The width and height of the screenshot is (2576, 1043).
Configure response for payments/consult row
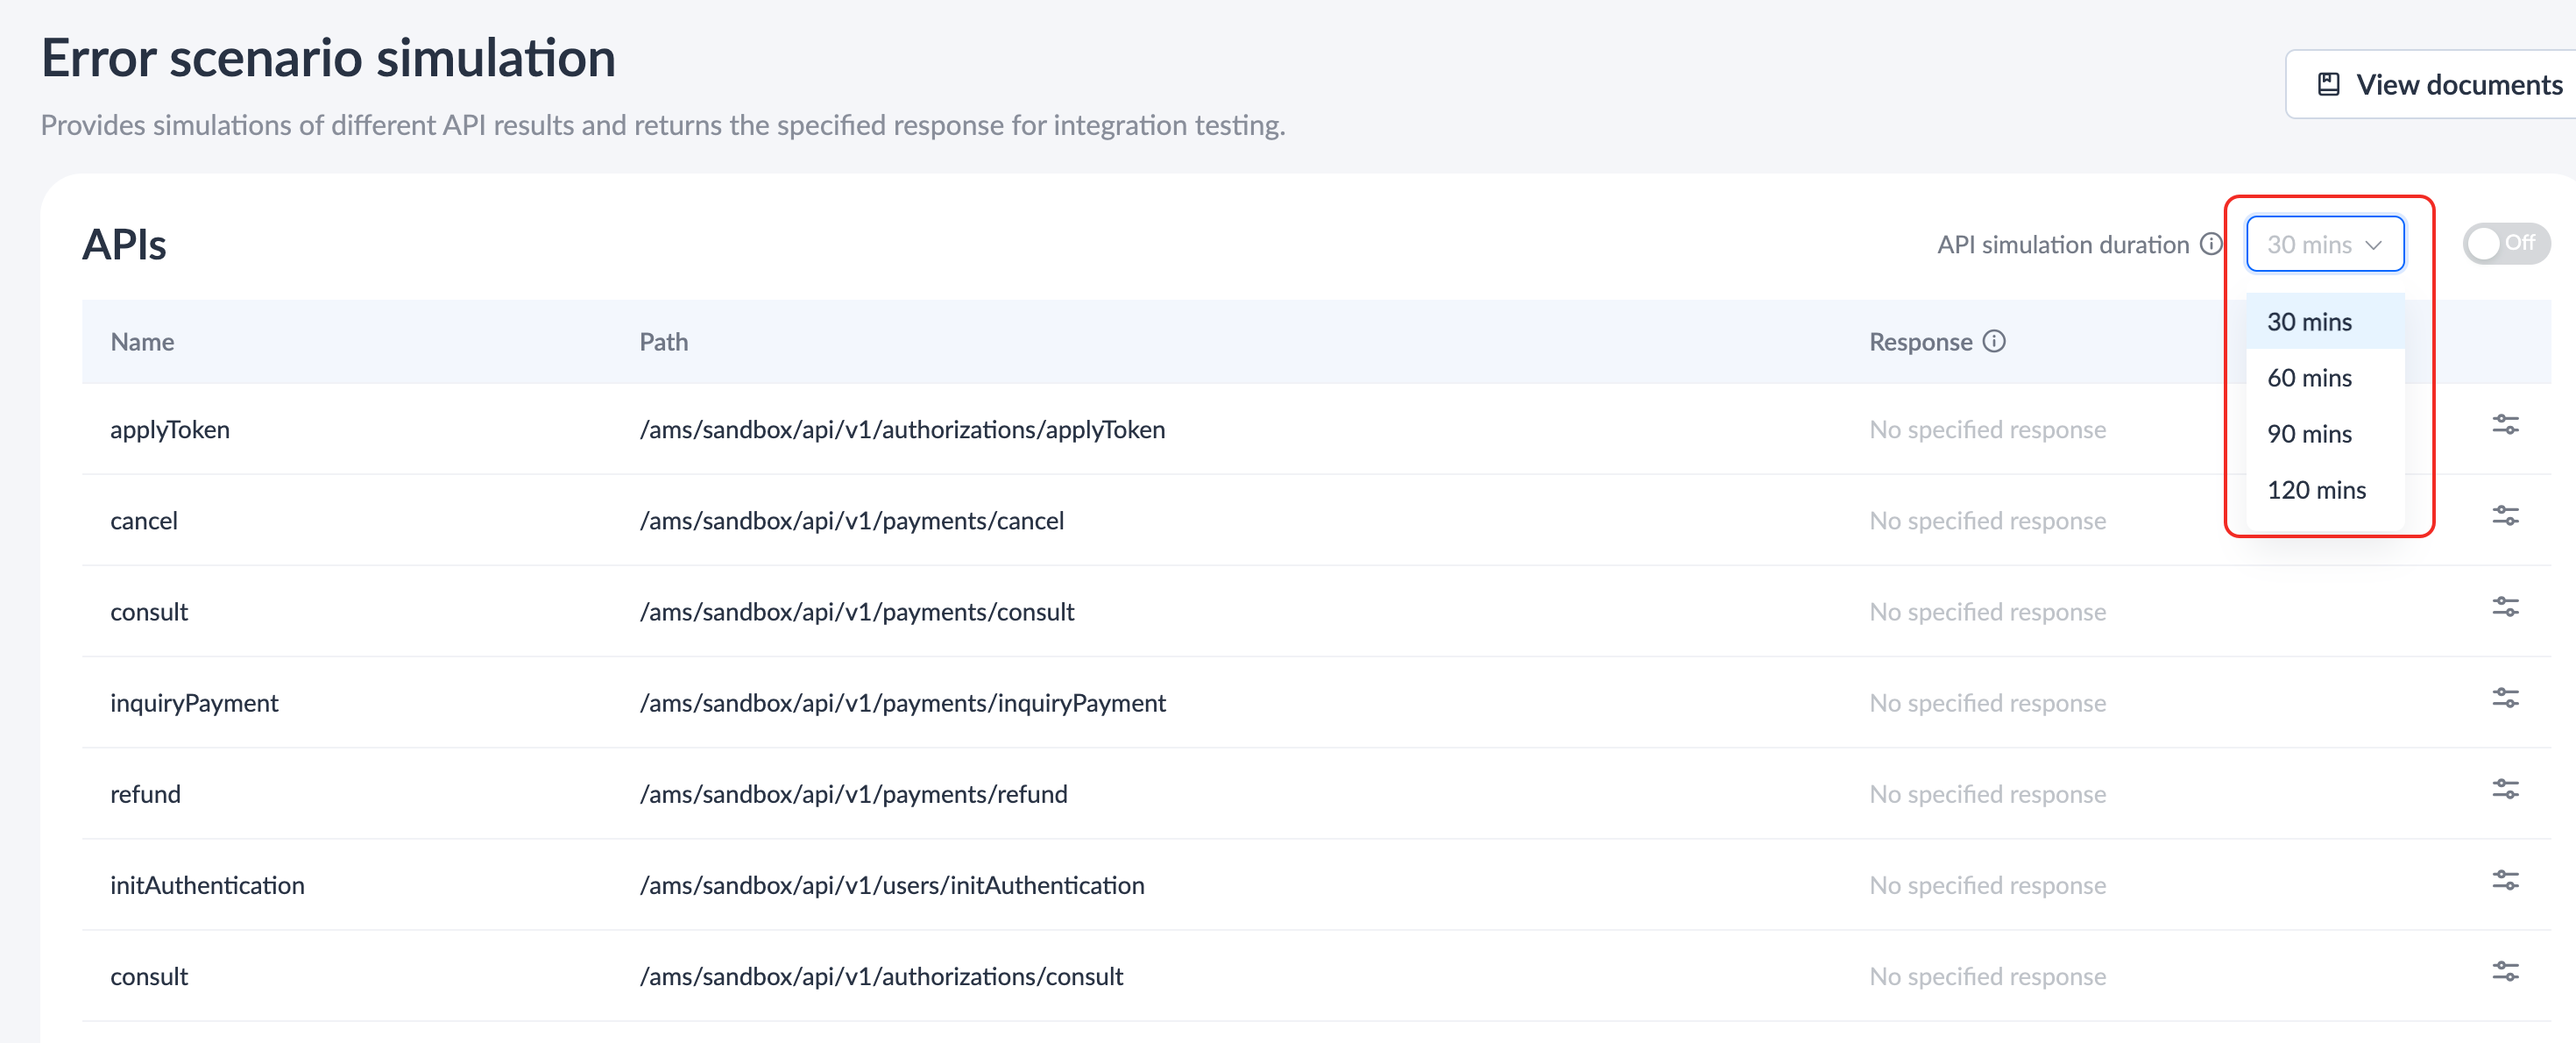click(x=2504, y=607)
